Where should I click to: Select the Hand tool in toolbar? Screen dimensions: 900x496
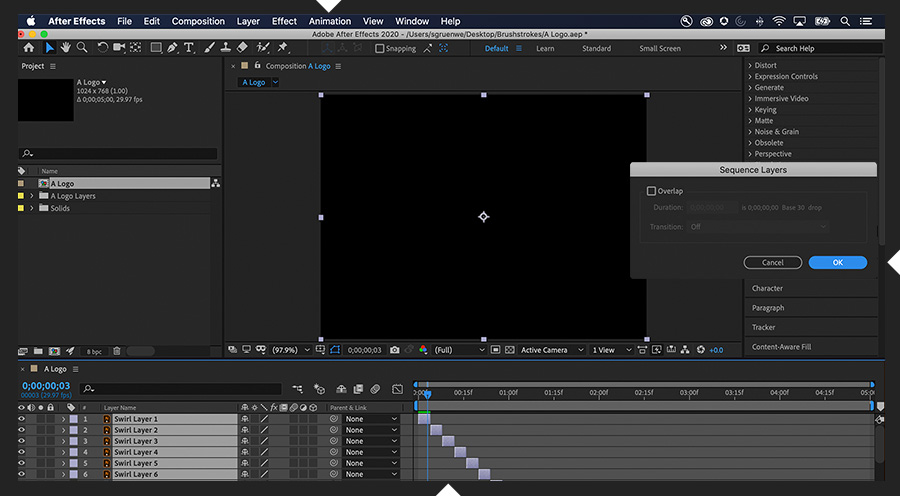(65, 47)
